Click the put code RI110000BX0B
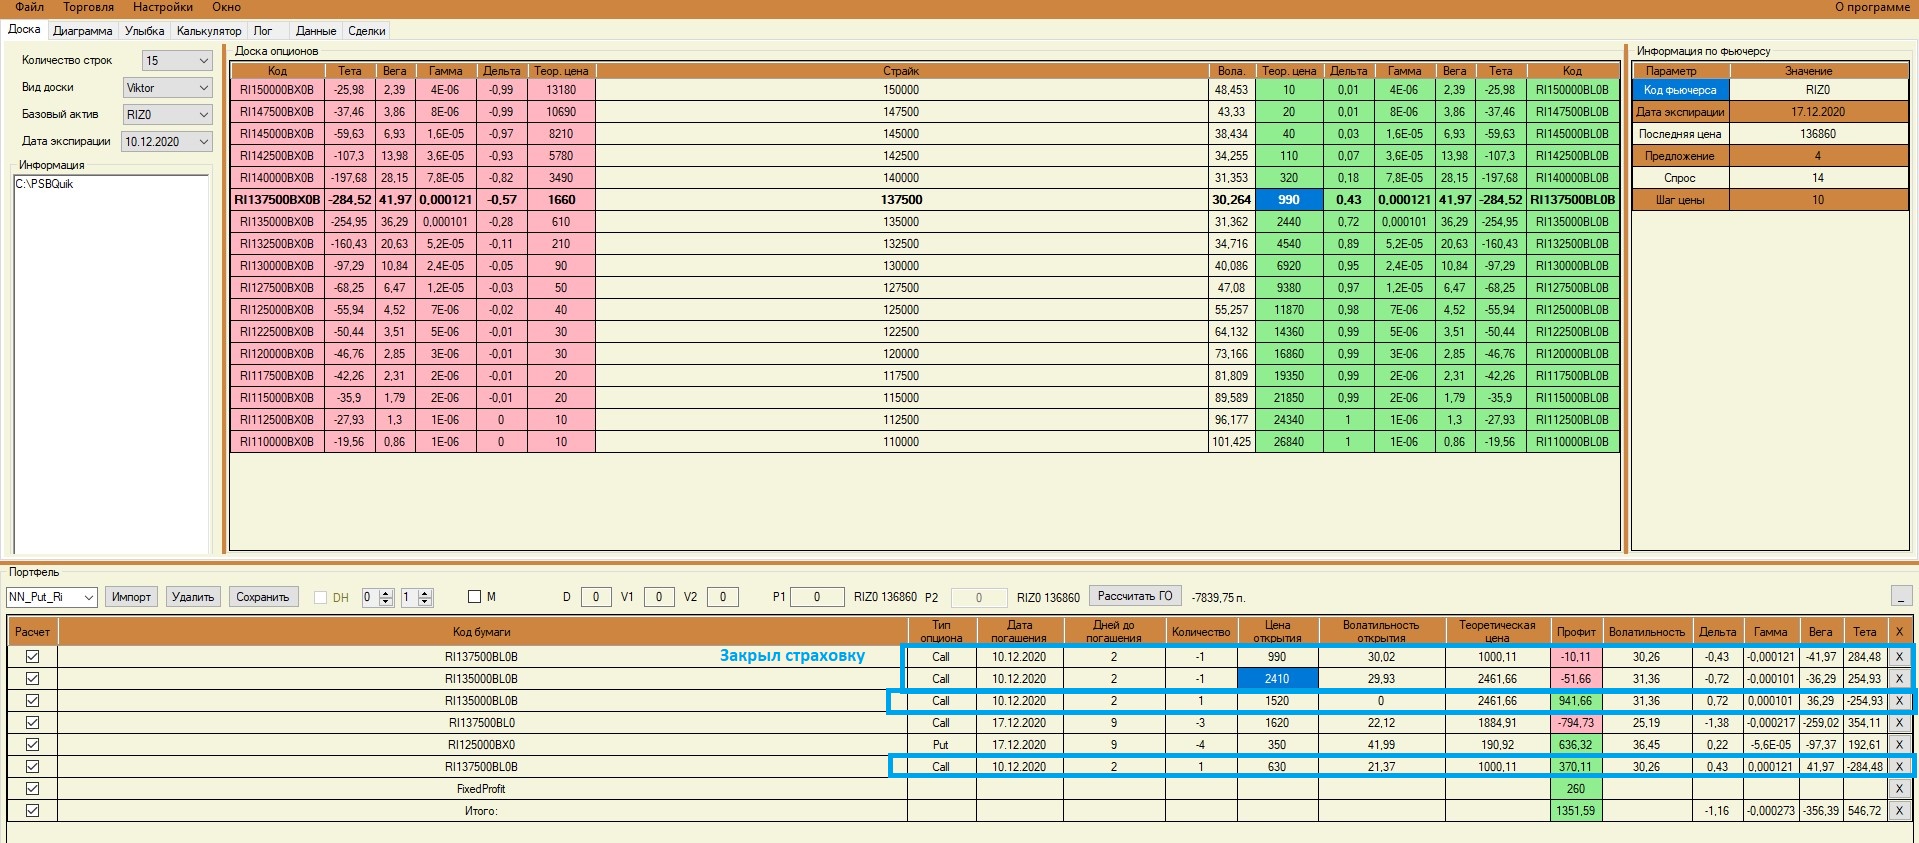Screen dimensions: 1919x843 pyautogui.click(x=277, y=442)
